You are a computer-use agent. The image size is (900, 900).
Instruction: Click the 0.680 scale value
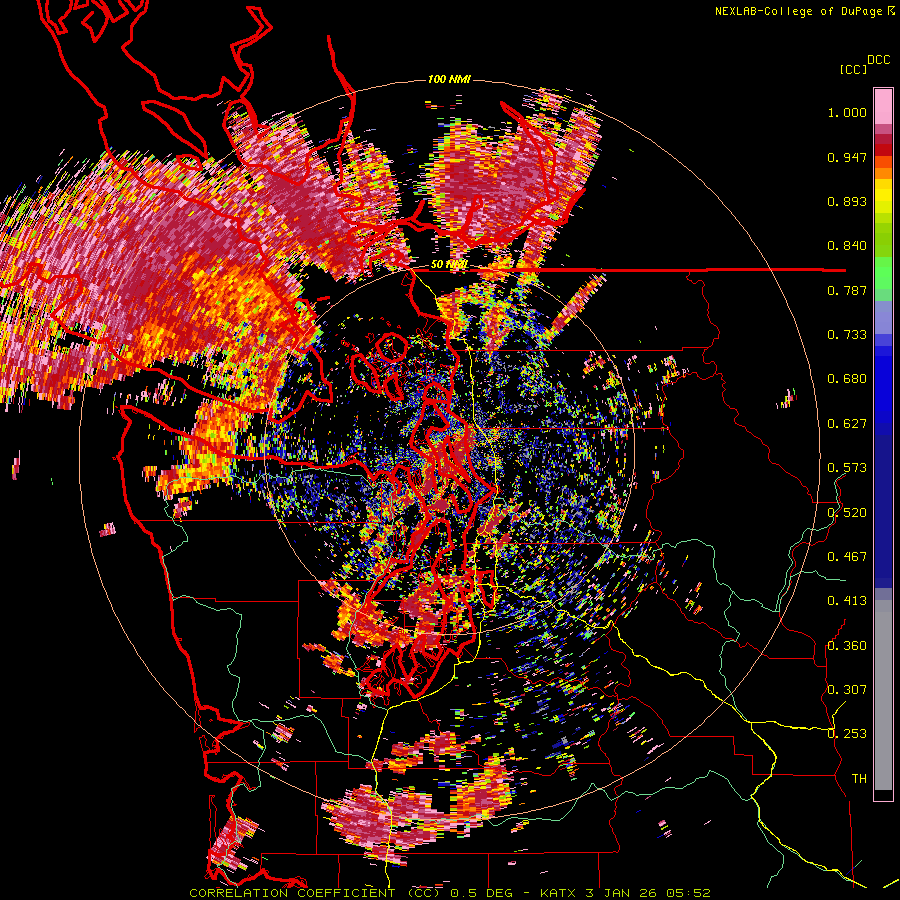point(847,379)
